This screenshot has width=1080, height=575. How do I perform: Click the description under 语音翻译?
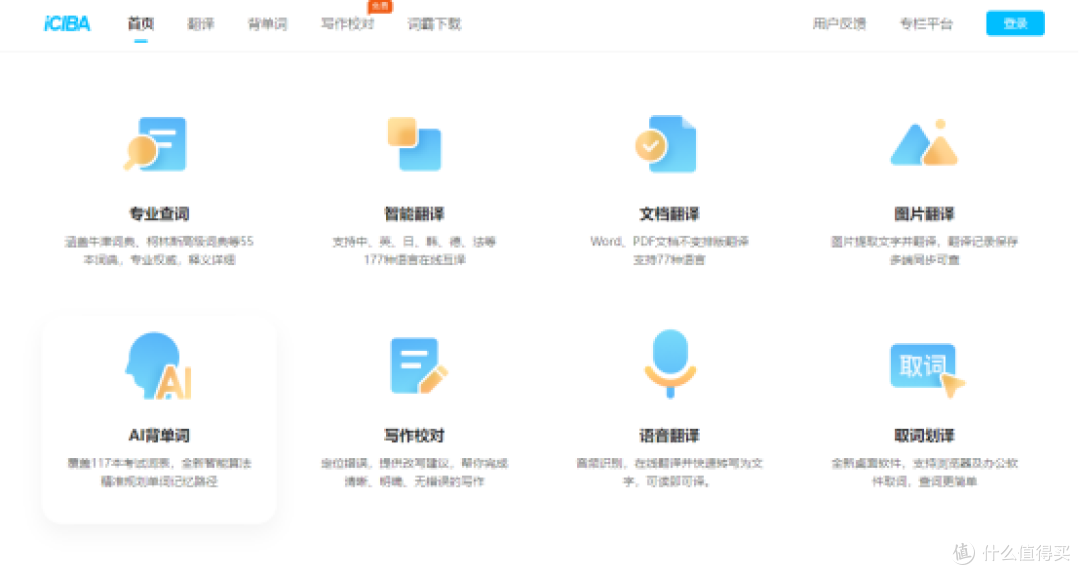pyautogui.click(x=669, y=472)
